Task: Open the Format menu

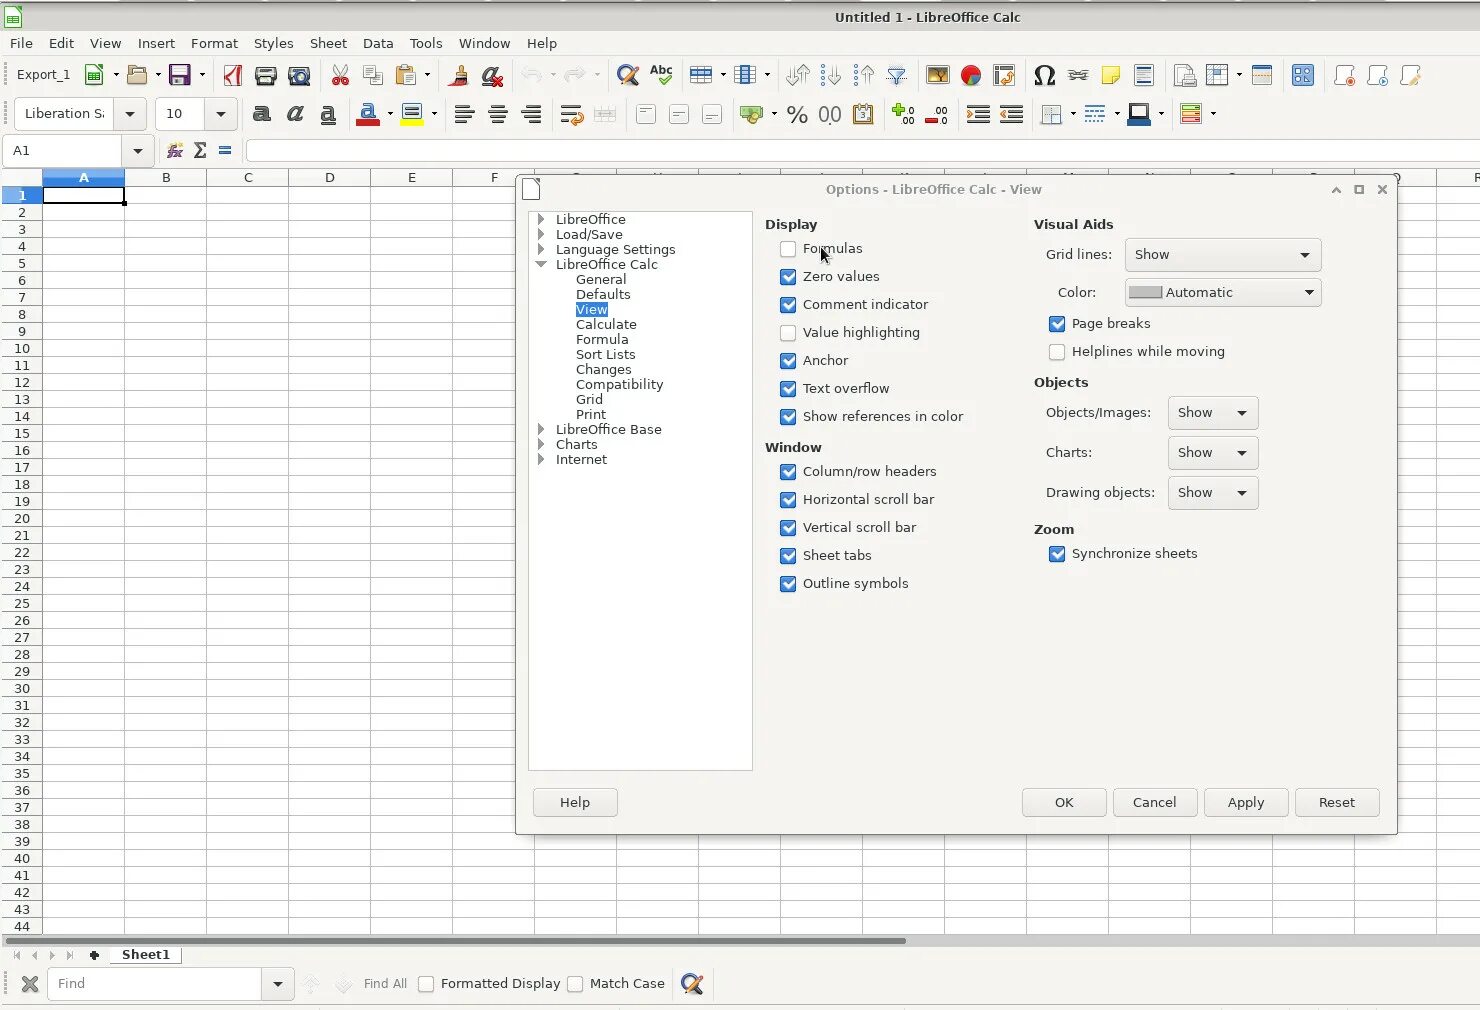Action: [214, 43]
